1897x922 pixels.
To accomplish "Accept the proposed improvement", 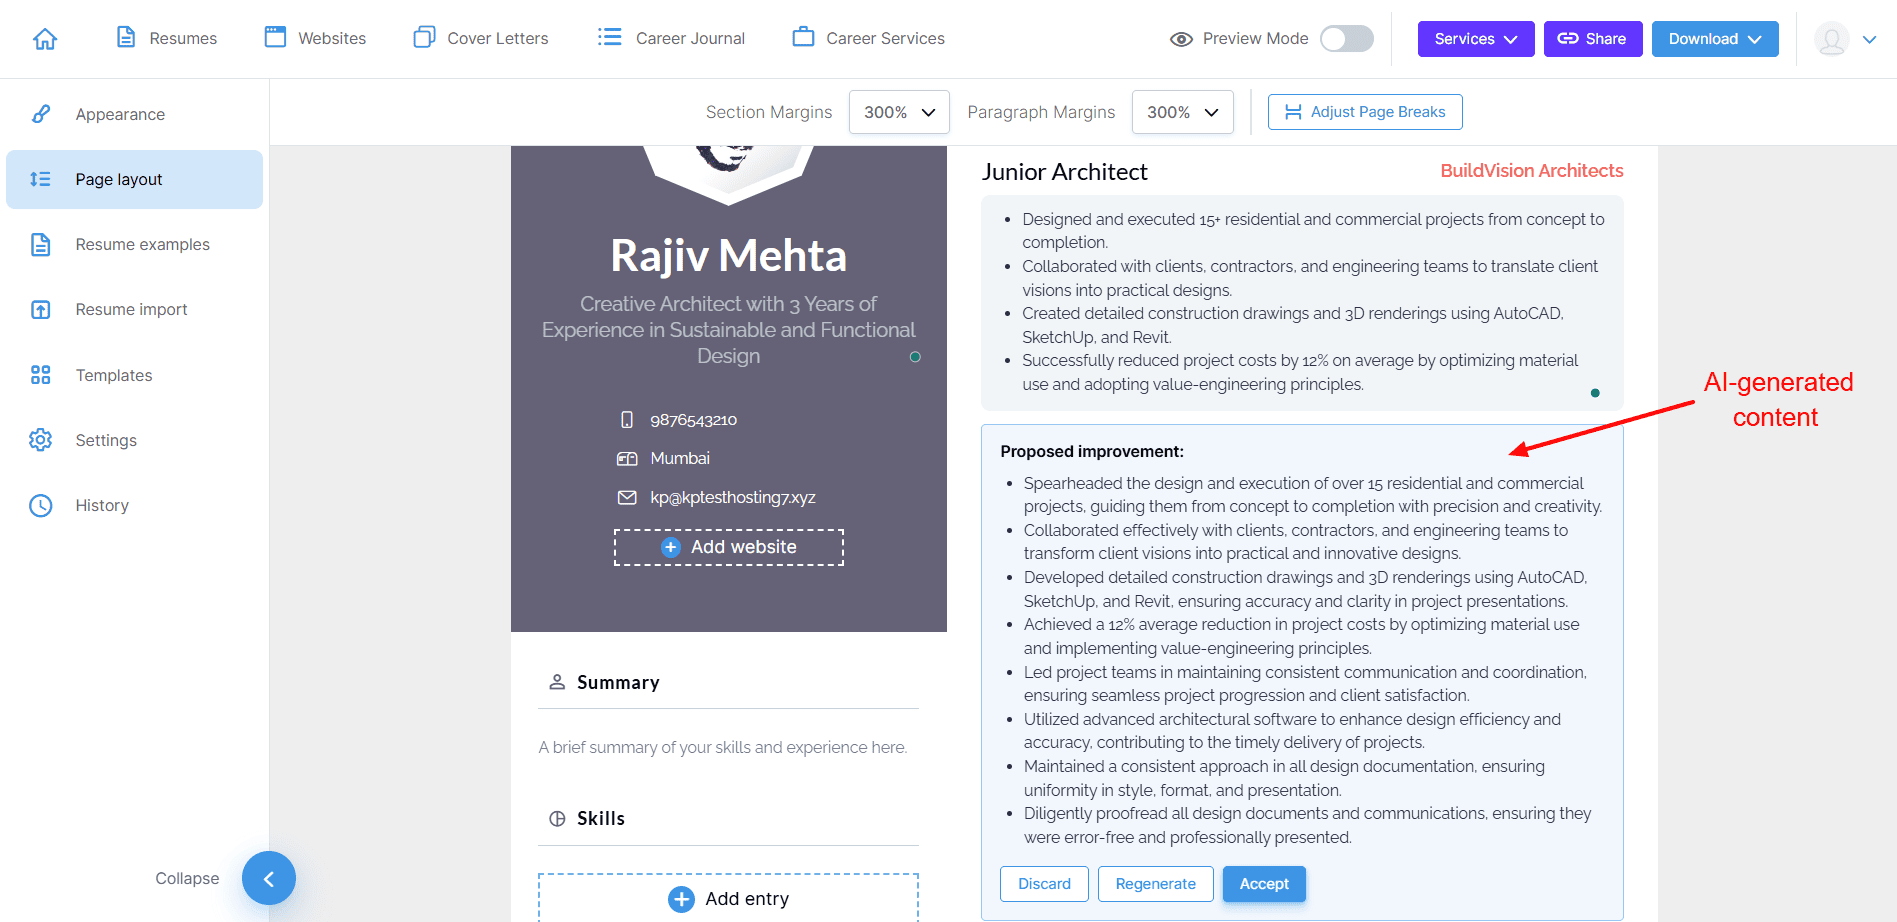I will click(1263, 884).
